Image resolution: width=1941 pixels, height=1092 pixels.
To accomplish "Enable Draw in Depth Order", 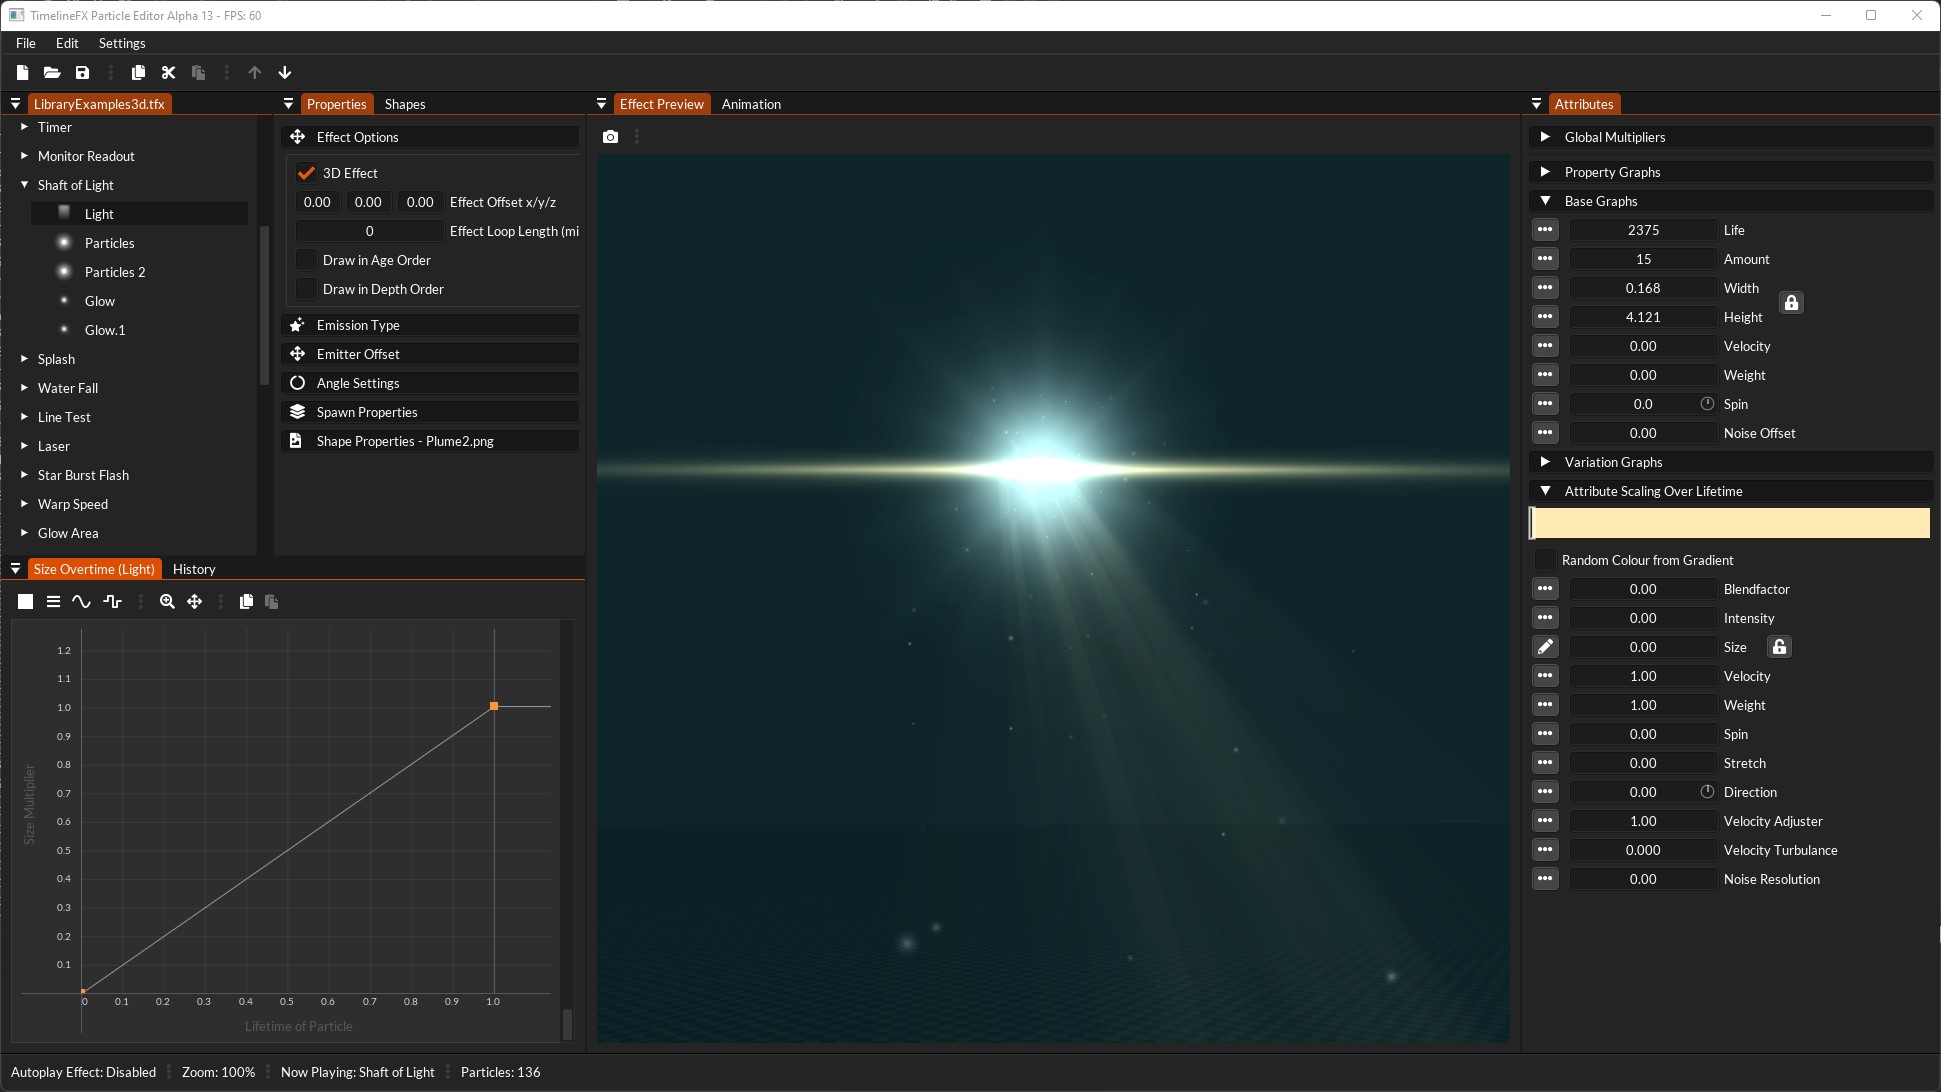I will pyautogui.click(x=306, y=288).
